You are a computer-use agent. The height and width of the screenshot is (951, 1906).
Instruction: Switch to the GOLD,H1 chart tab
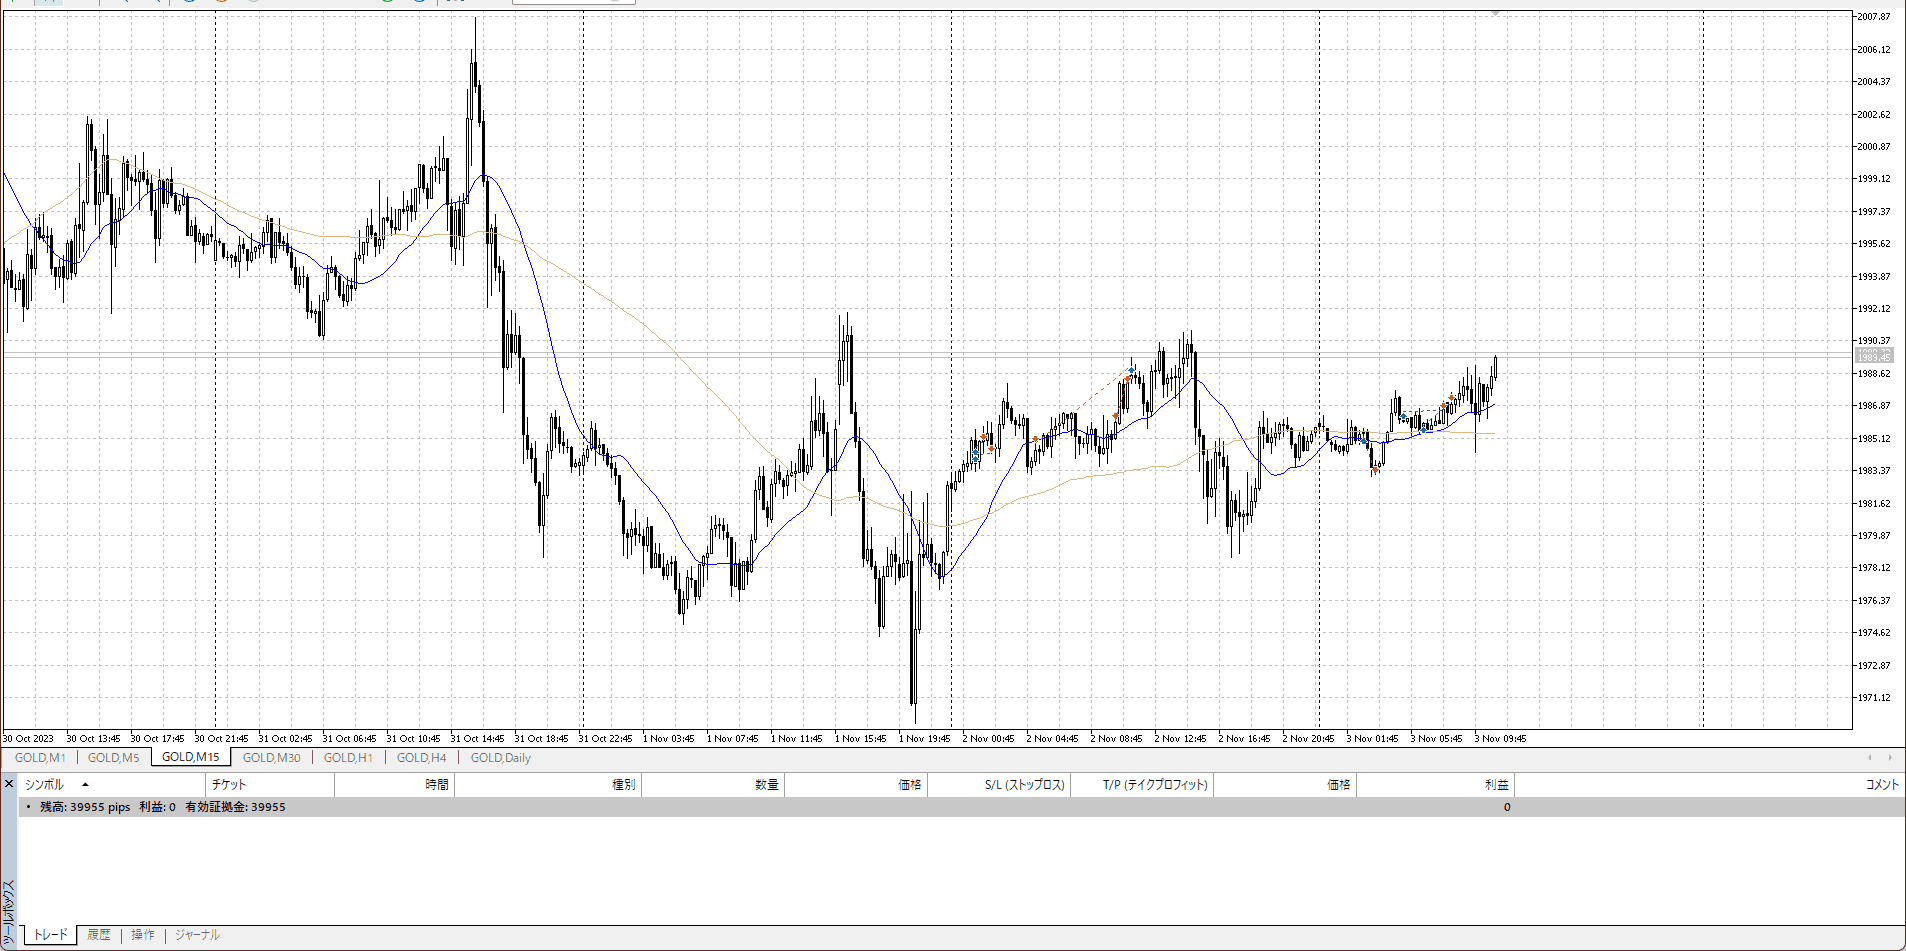(348, 758)
